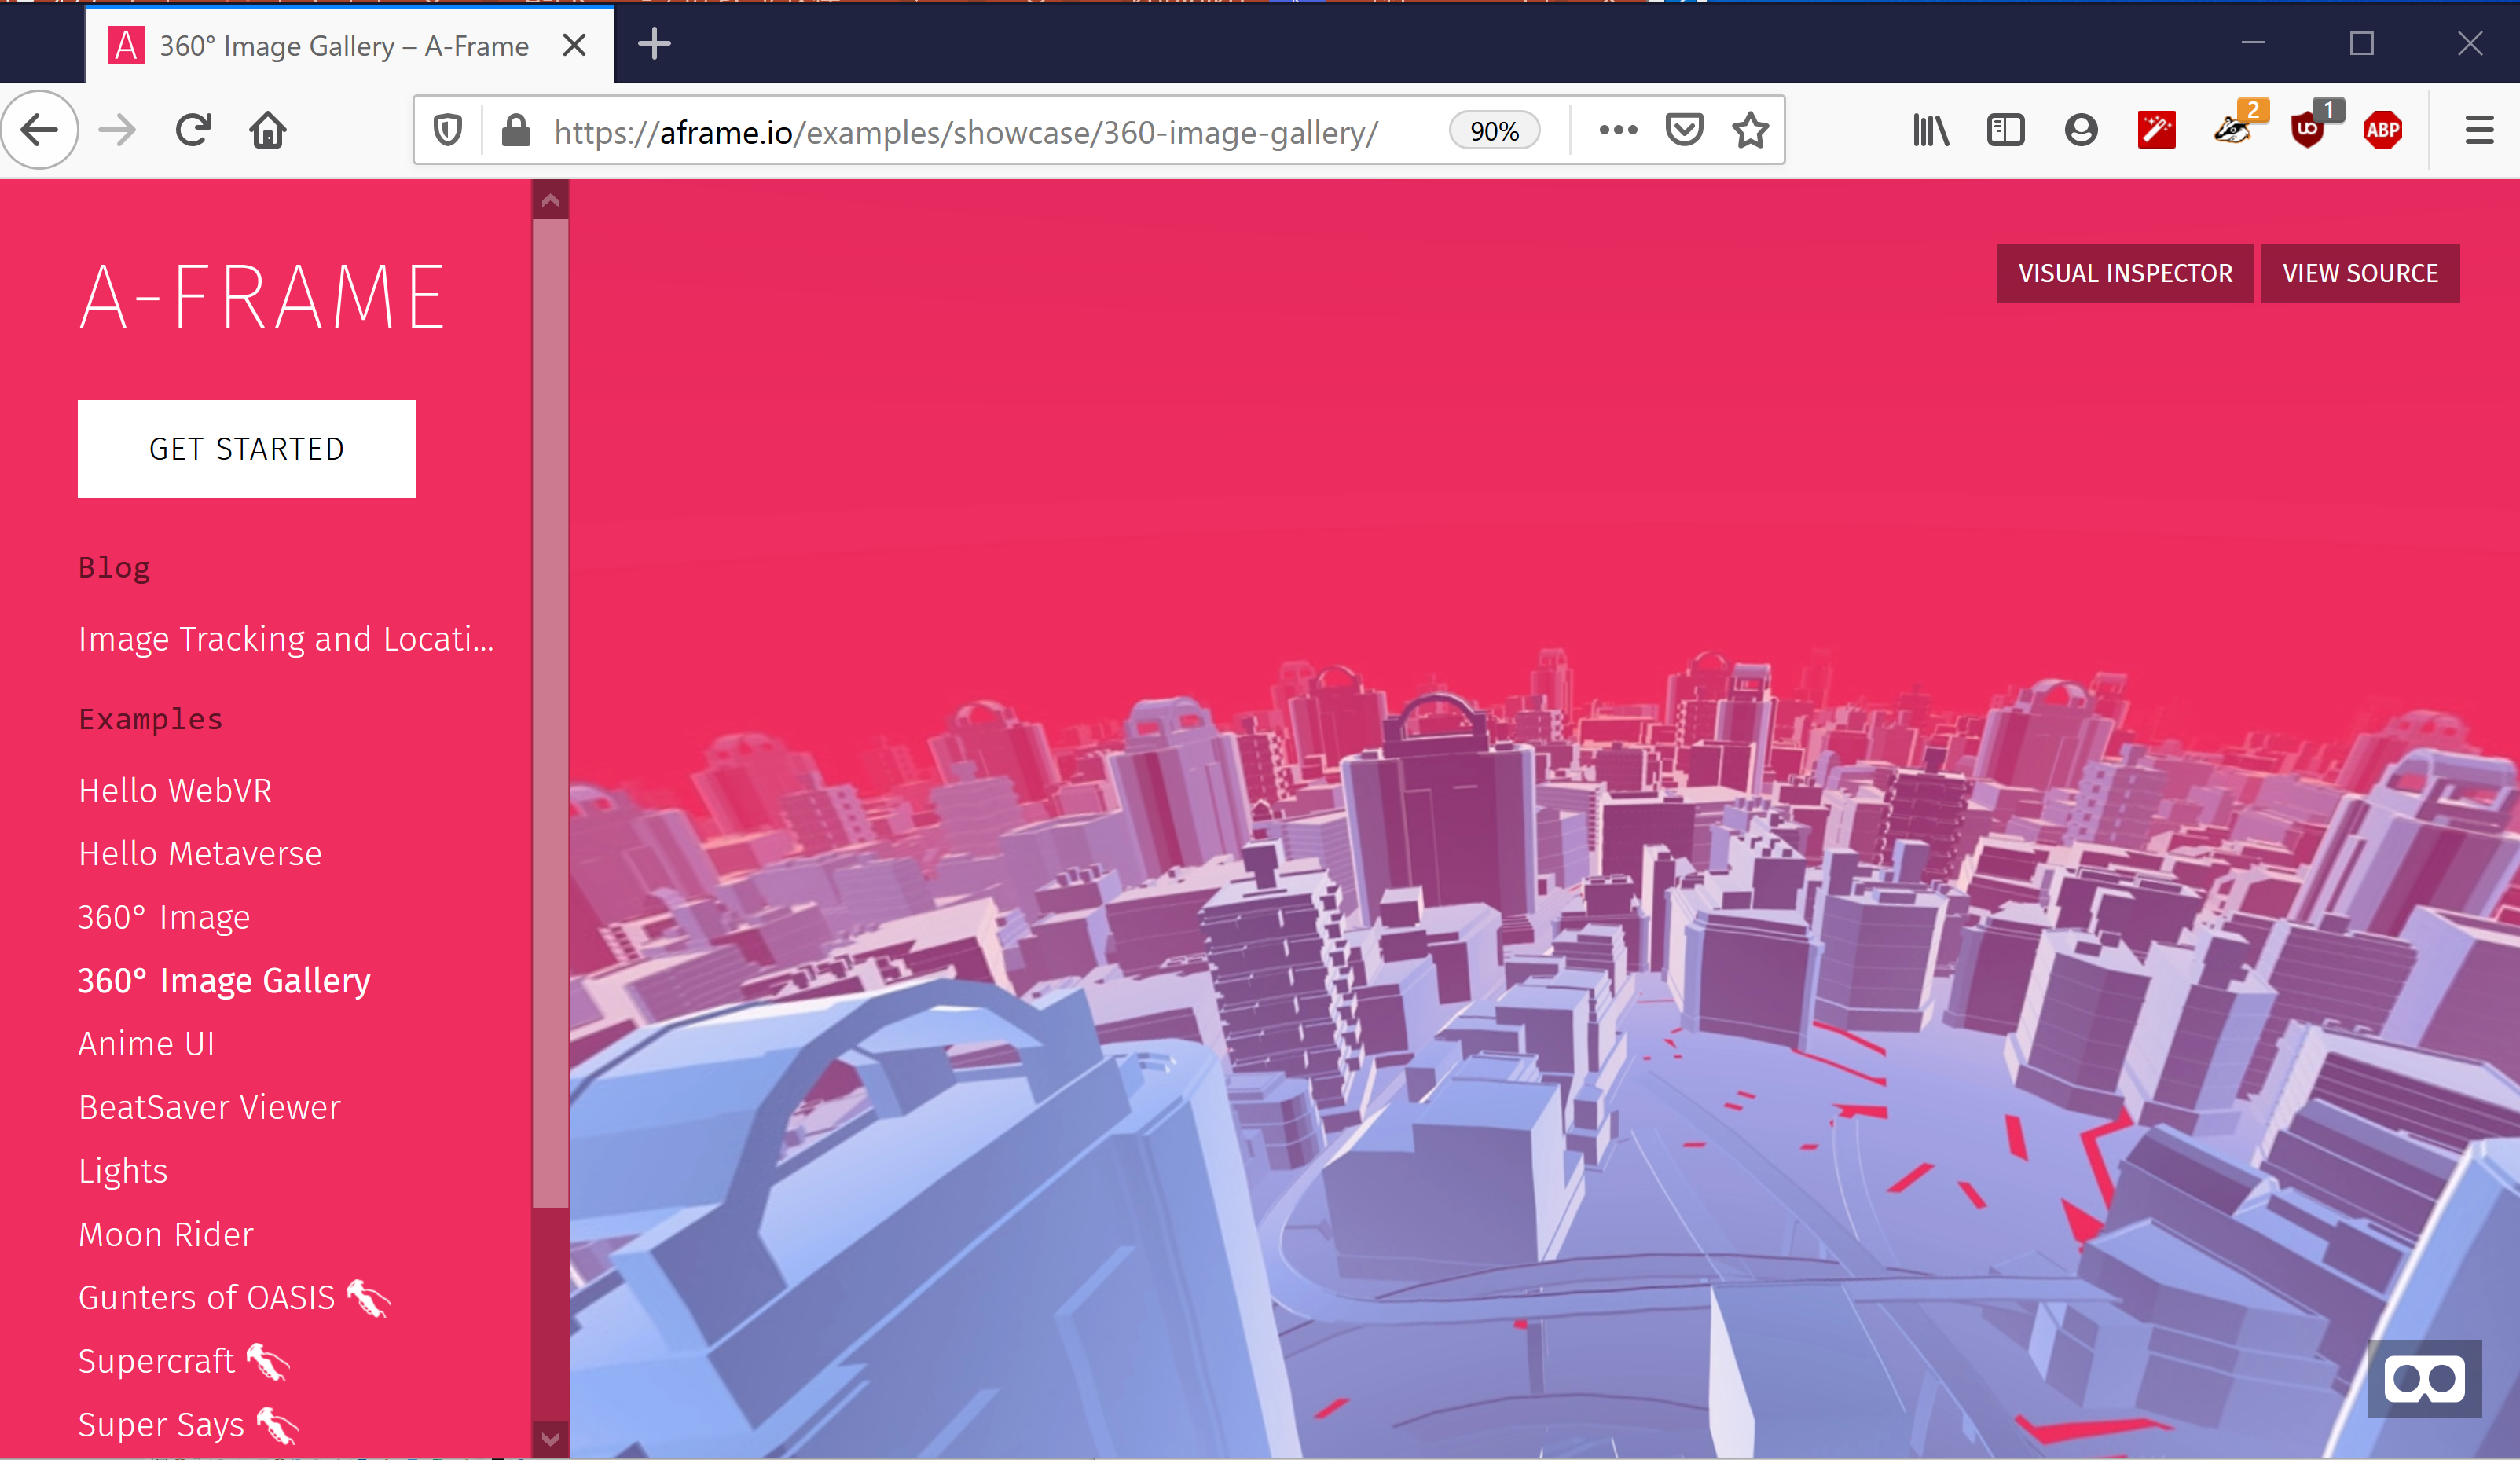This screenshot has height=1460, width=2520.
Task: Close the 360° Image Gallery tab
Action: (574, 45)
